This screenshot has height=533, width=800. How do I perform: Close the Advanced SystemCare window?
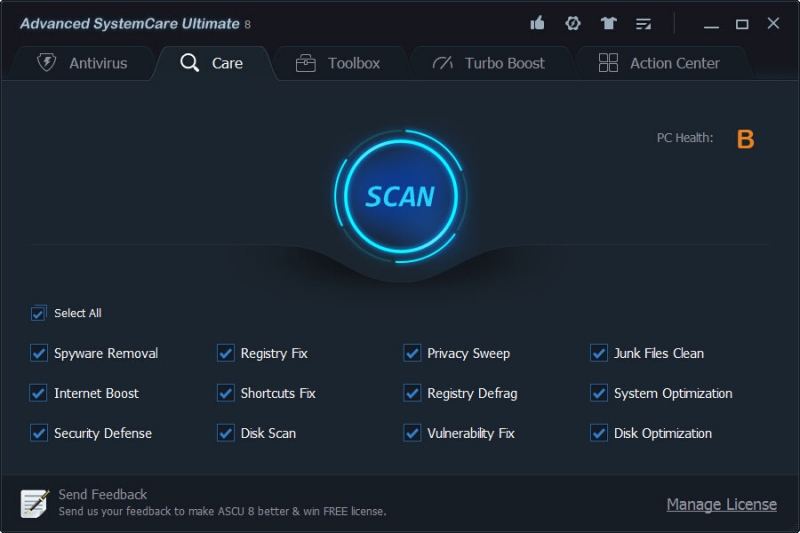click(773, 23)
